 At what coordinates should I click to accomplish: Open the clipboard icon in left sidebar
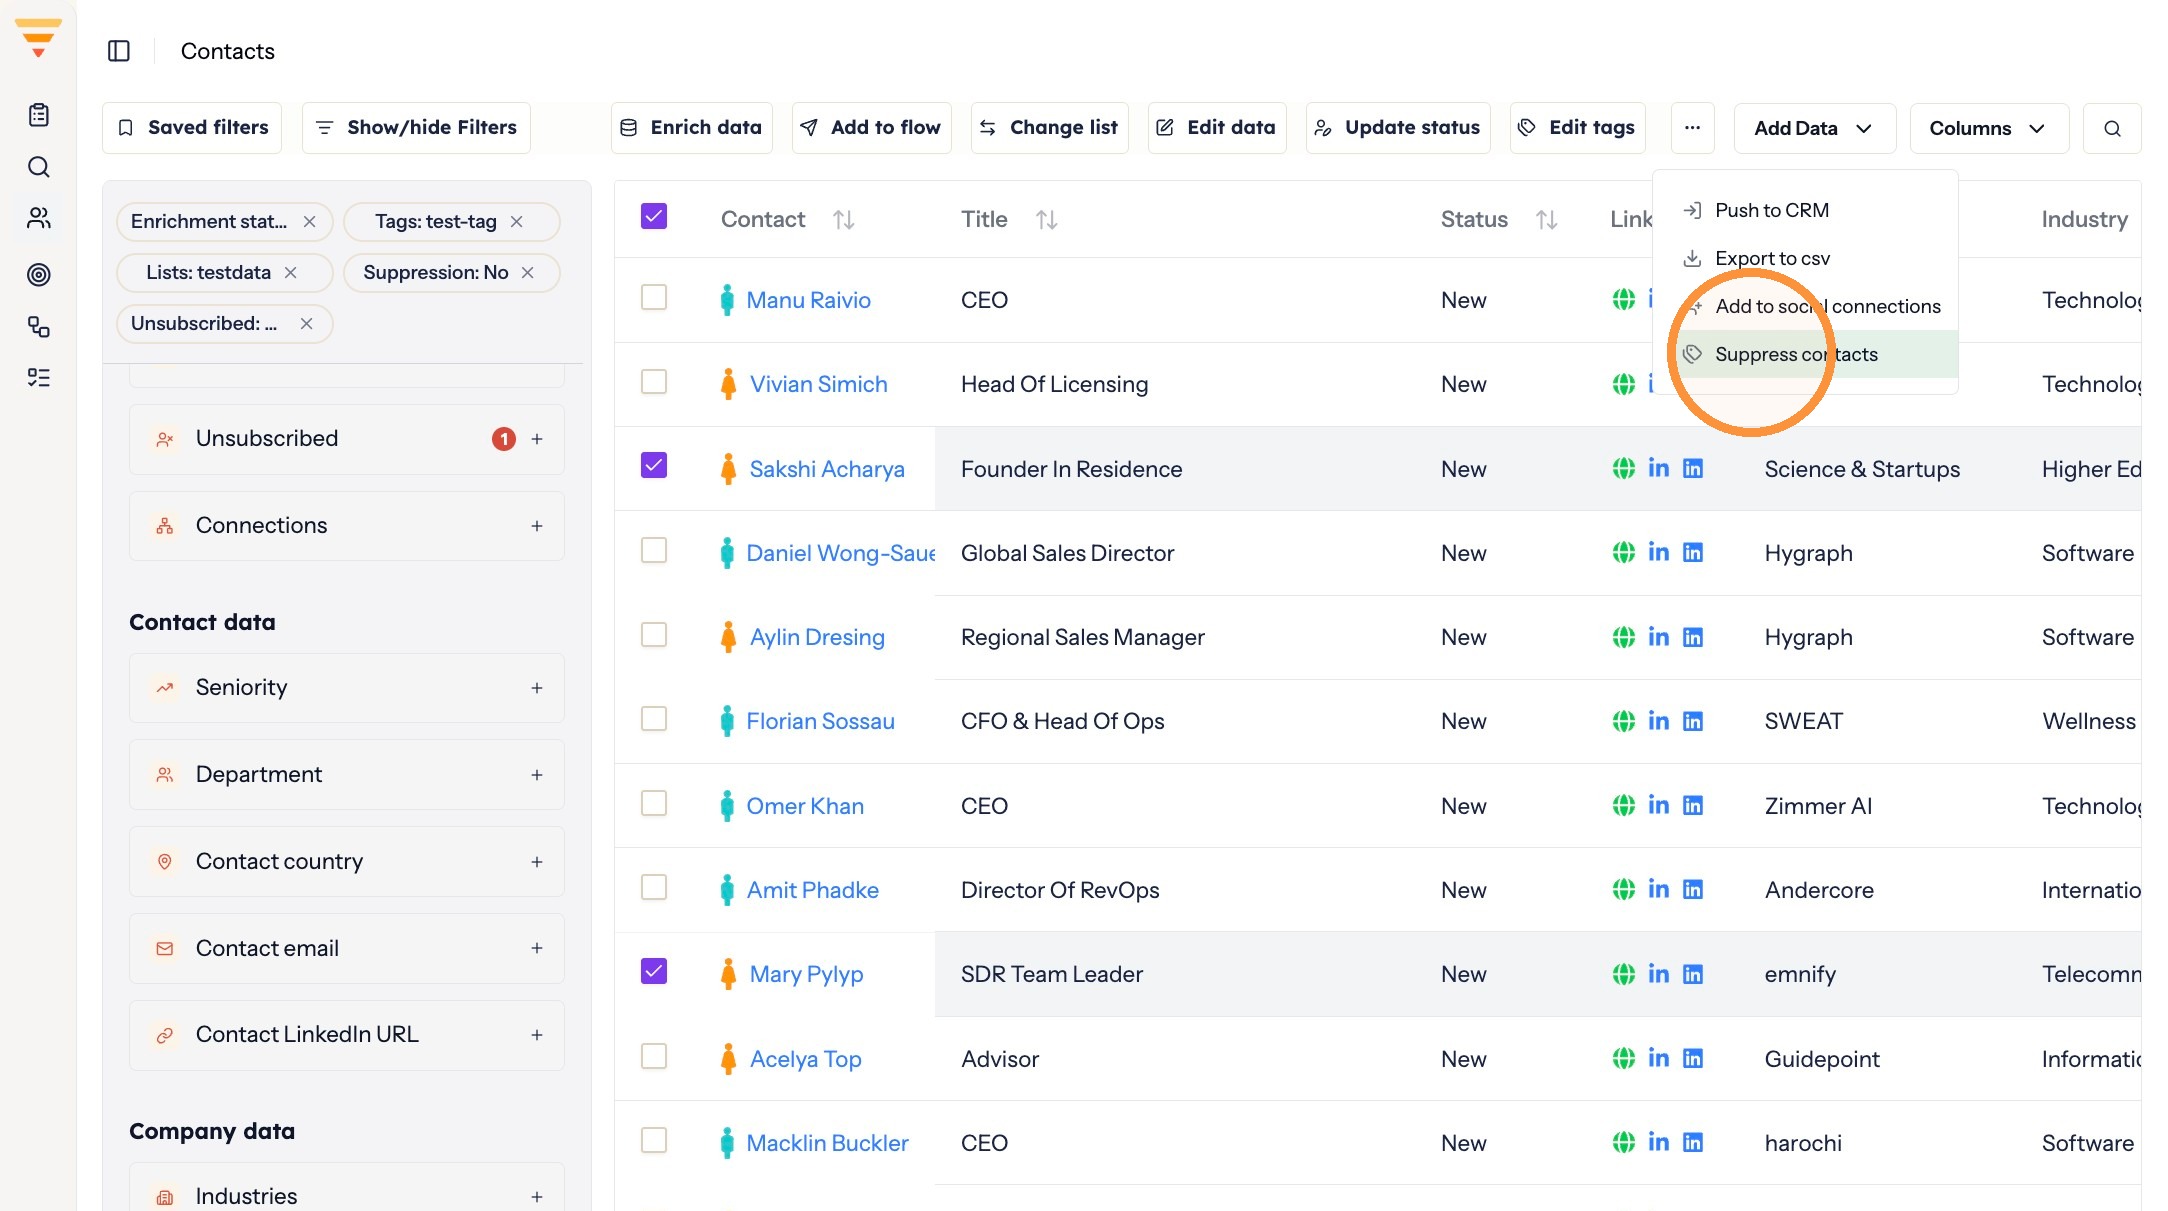(x=39, y=115)
